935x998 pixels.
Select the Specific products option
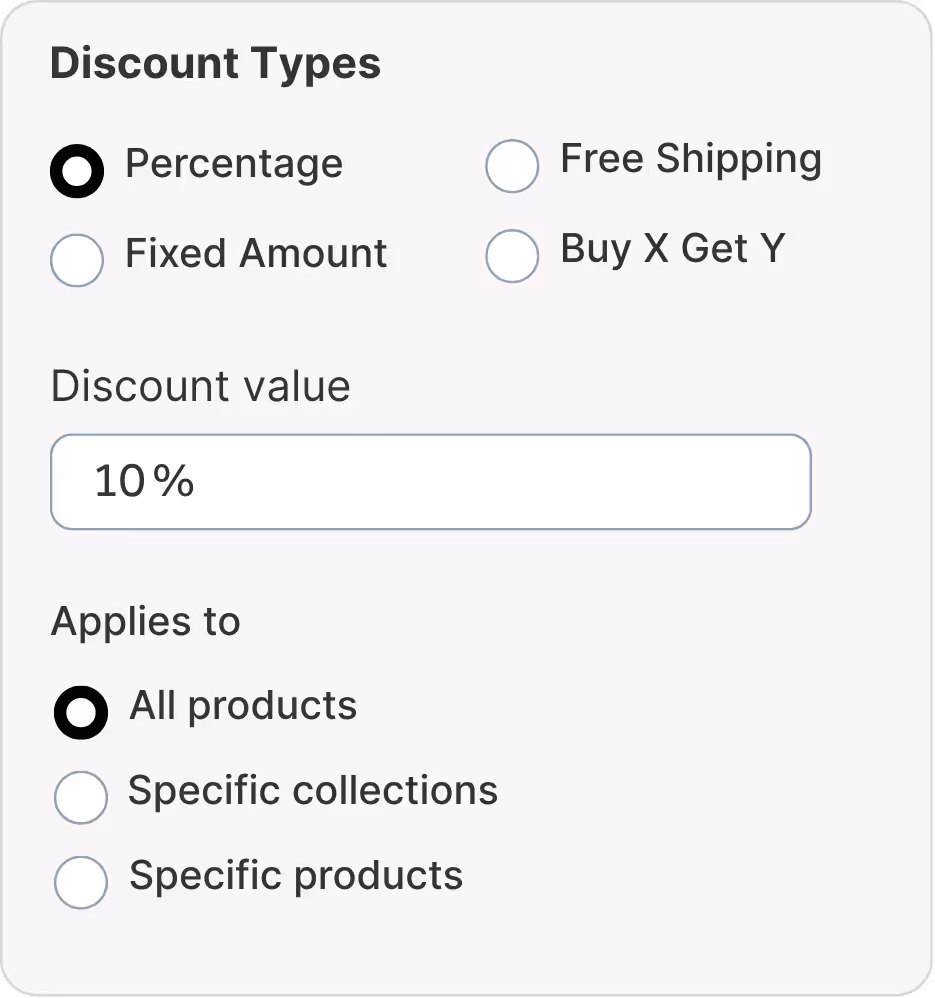point(81,882)
